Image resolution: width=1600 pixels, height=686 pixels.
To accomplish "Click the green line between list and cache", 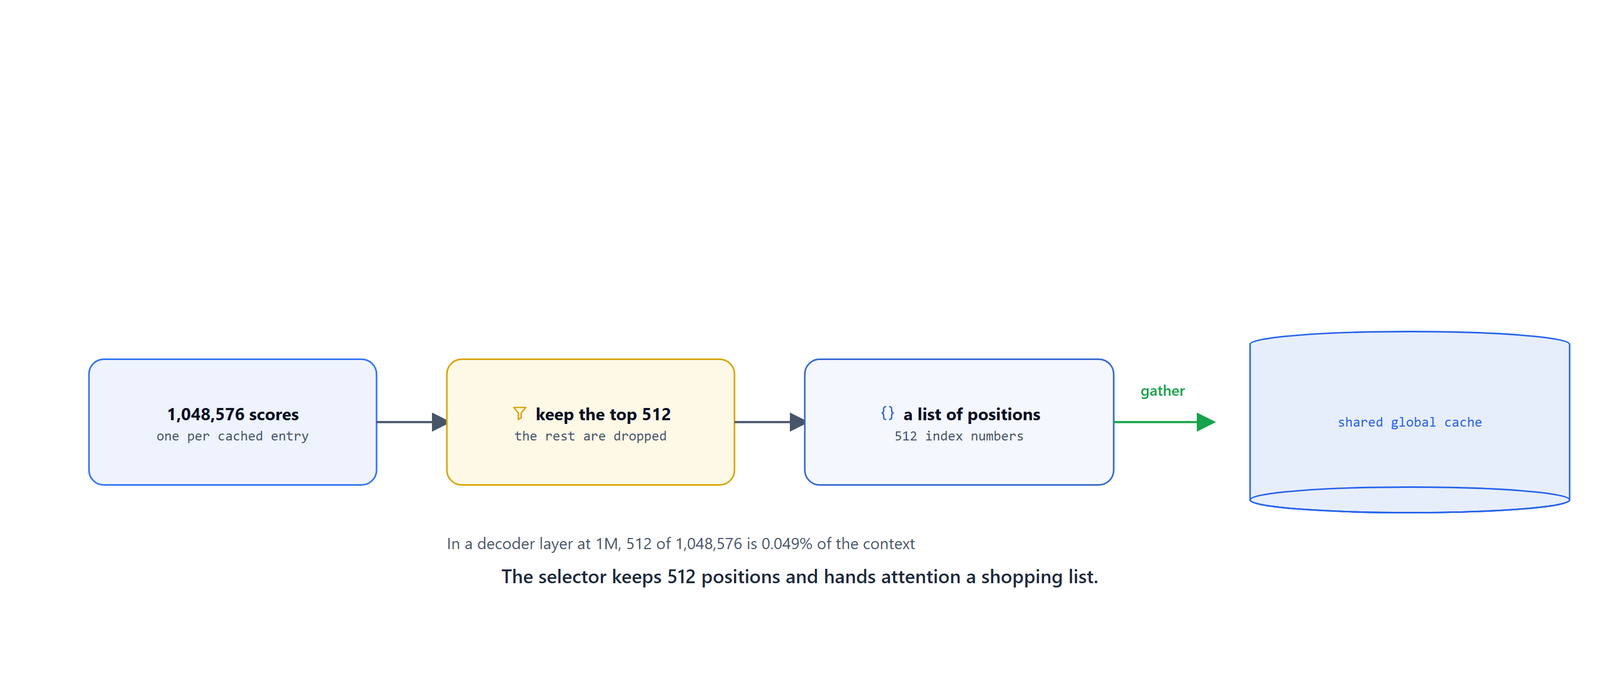I will (1155, 422).
